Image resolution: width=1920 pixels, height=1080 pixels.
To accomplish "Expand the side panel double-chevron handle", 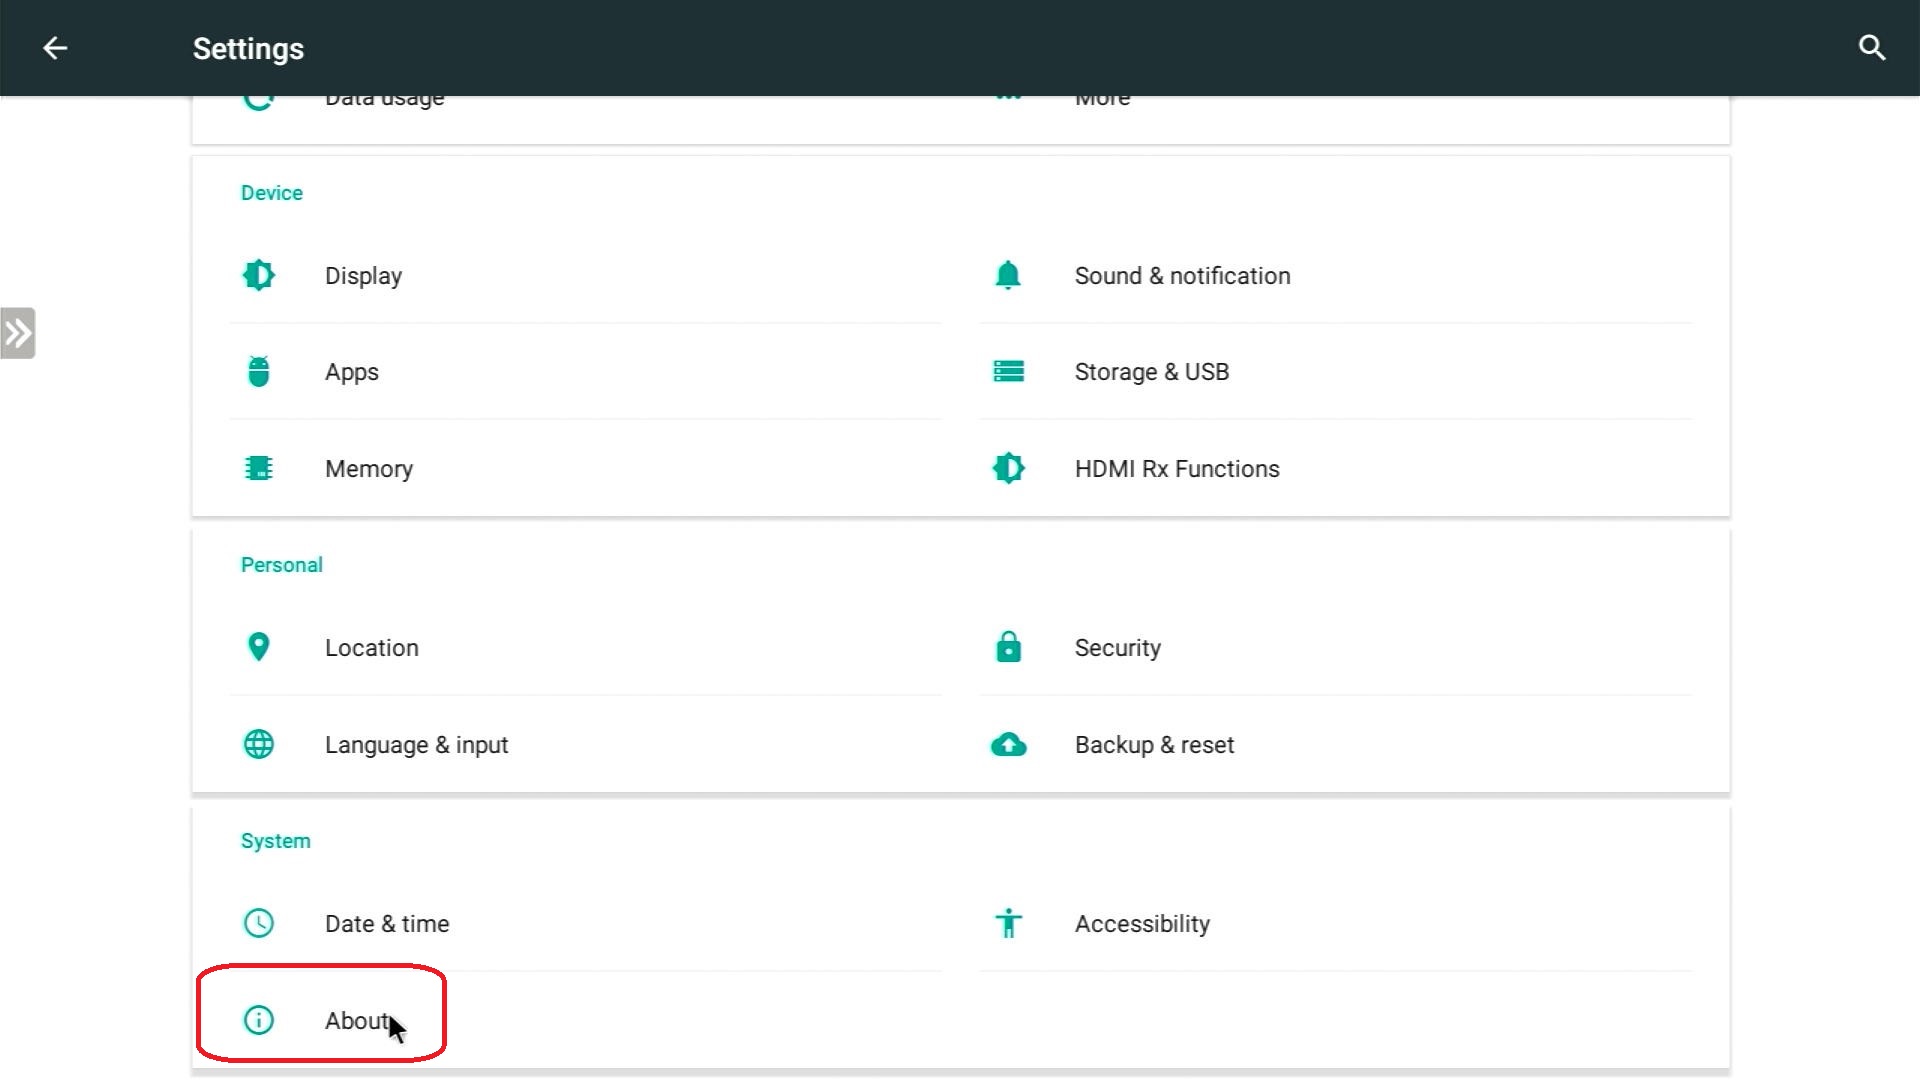I will (x=18, y=333).
